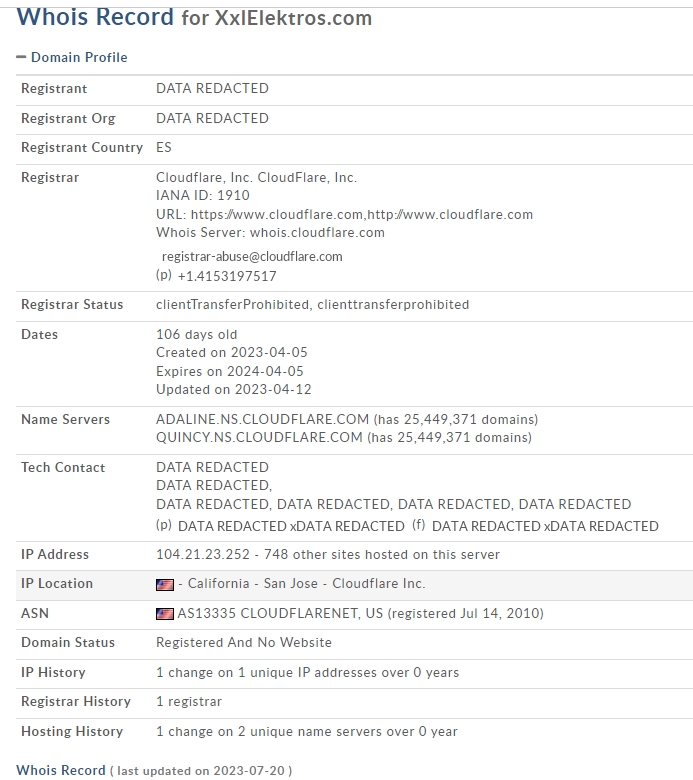This screenshot has width=693, height=780.
Task: Click Registrant Org label
Action: point(68,119)
